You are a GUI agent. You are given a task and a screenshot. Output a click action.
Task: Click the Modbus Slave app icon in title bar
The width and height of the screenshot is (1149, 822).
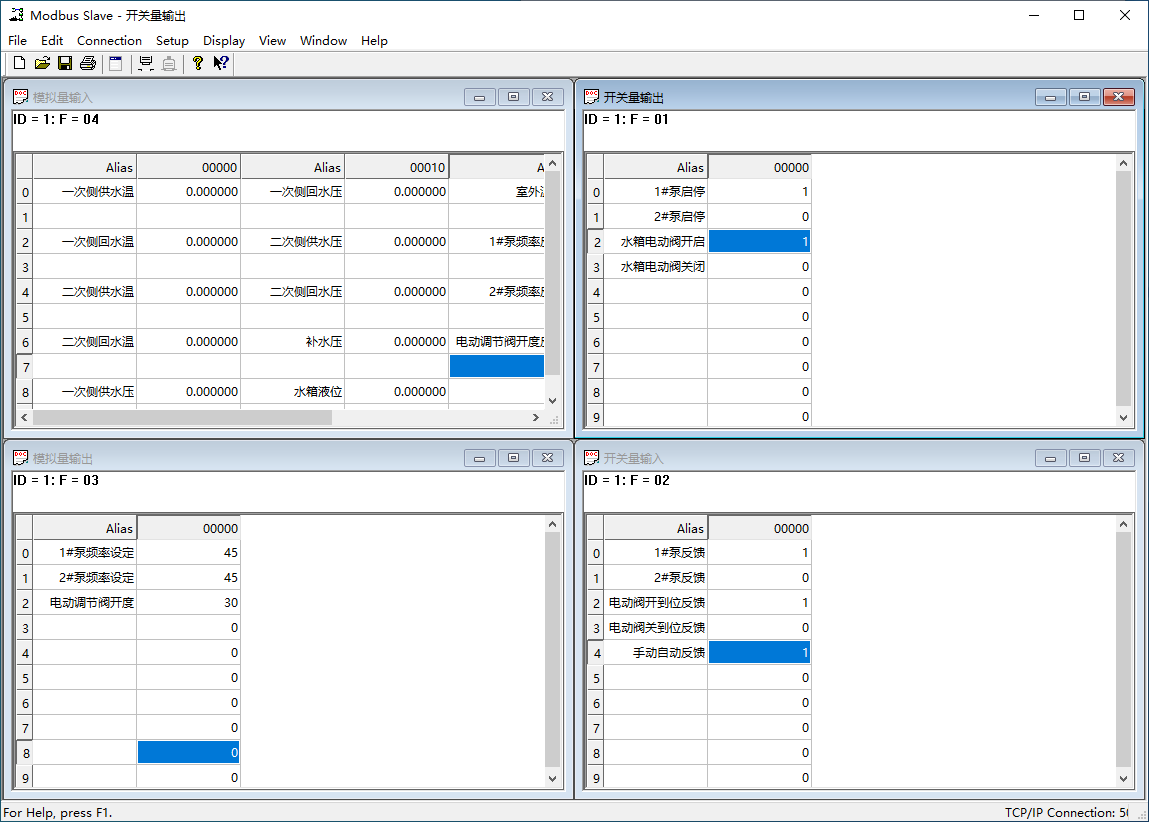point(16,15)
